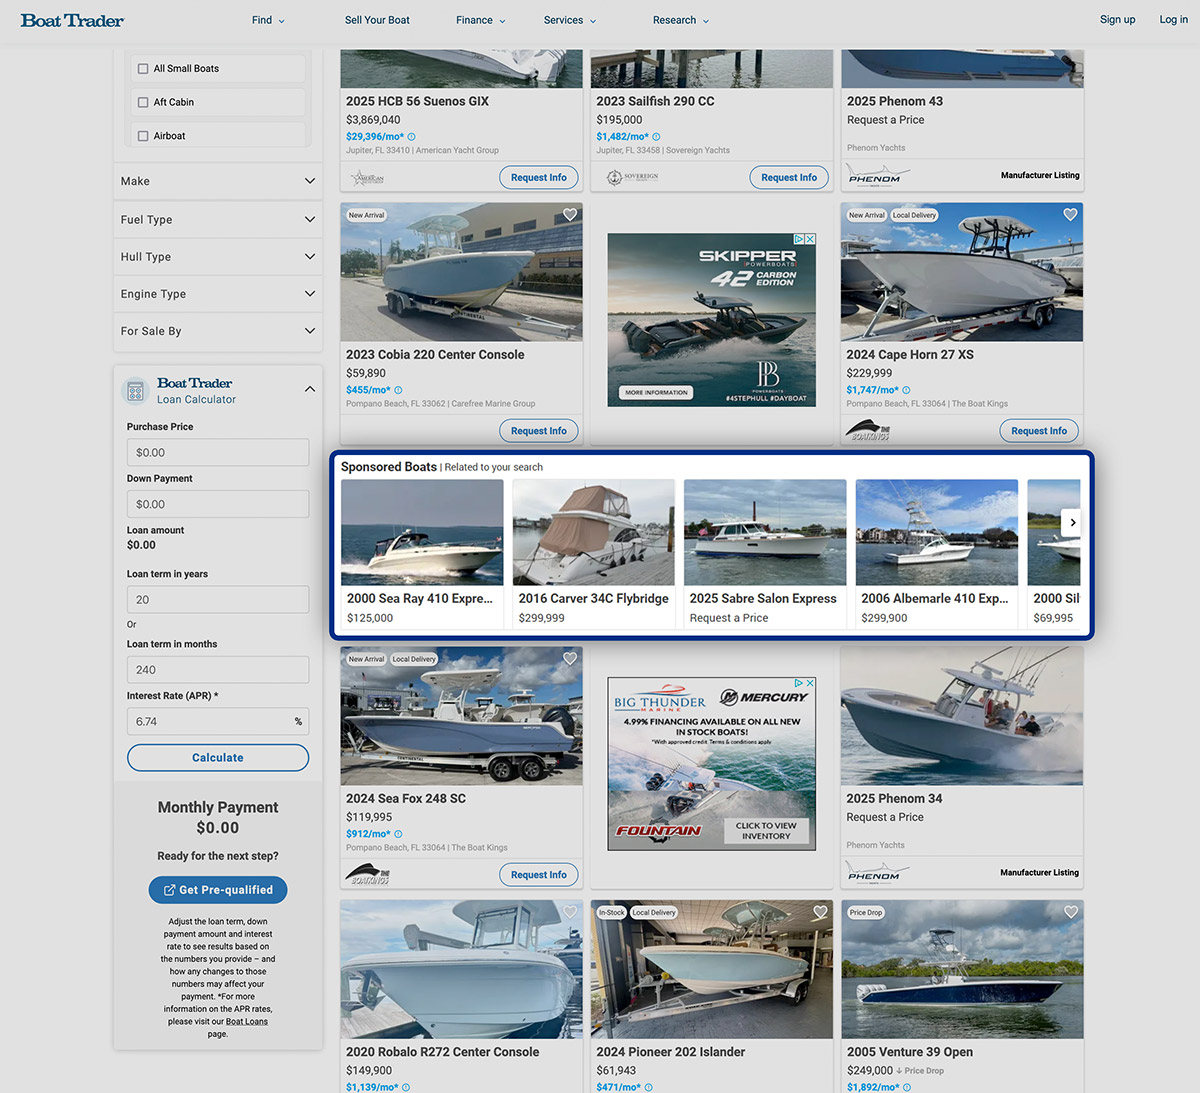The width and height of the screenshot is (1200, 1093).
Task: Open the Find dropdown menu
Action: pyautogui.click(x=268, y=20)
